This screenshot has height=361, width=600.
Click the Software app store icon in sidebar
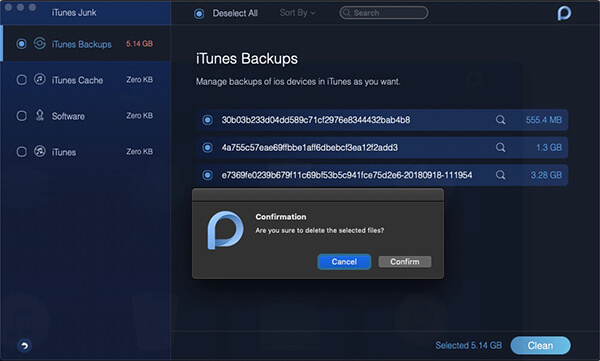pyautogui.click(x=39, y=115)
